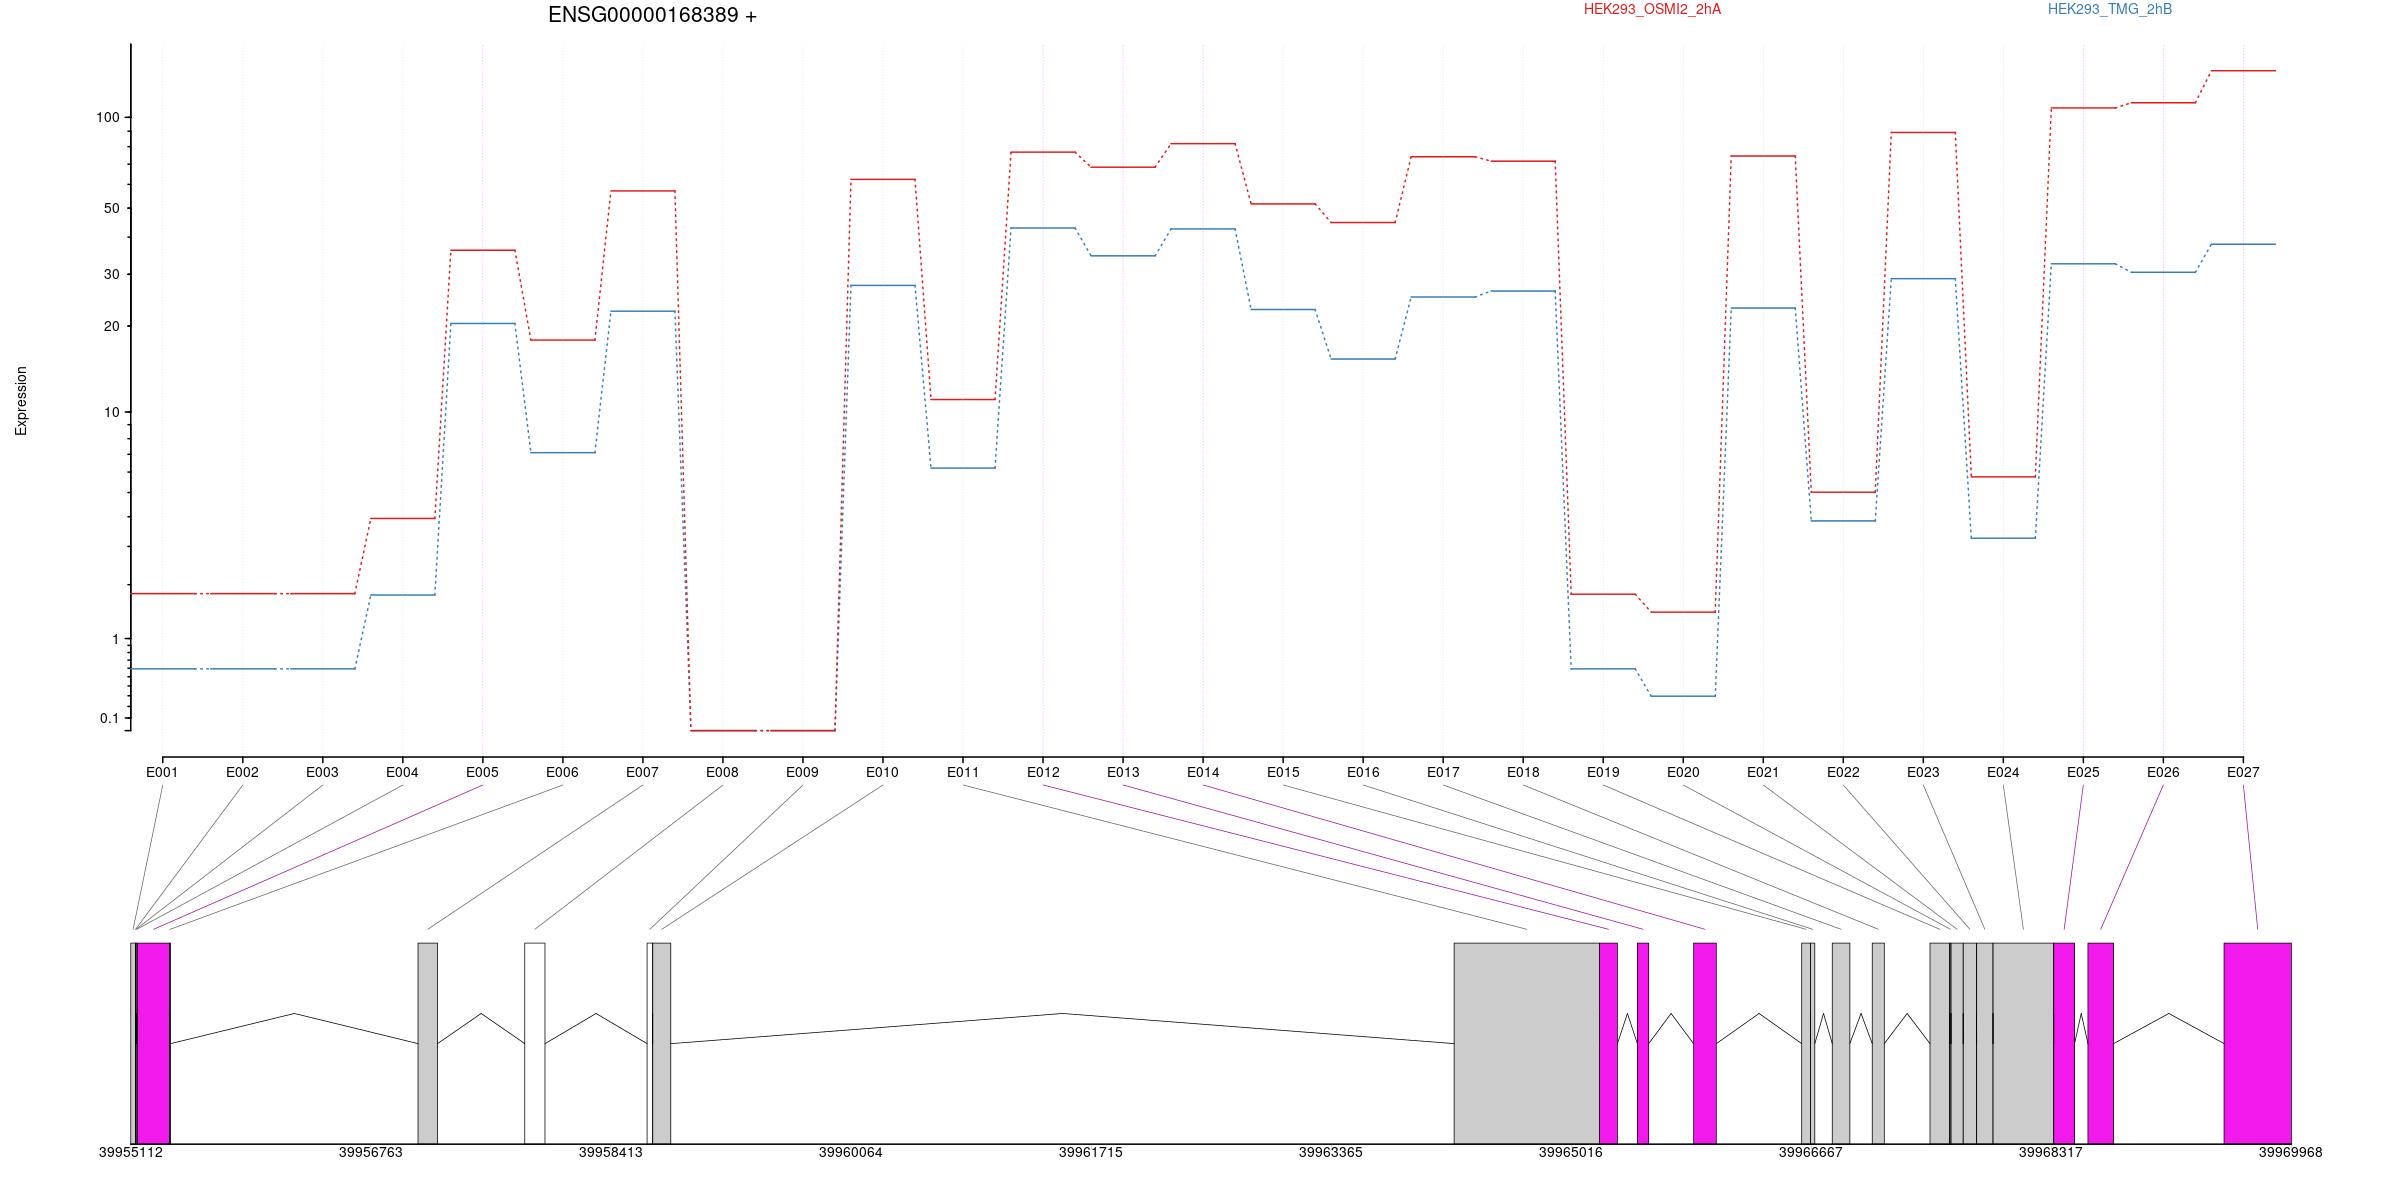This screenshot has height=1200, width=2400.
Task: Click exon label E010
Action: 882,772
